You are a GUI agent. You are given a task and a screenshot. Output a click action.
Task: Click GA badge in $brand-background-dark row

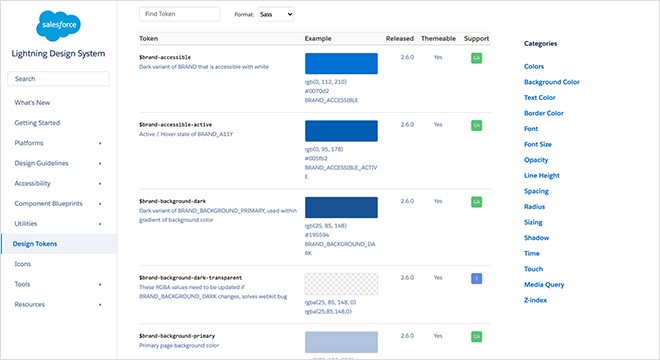click(x=476, y=202)
